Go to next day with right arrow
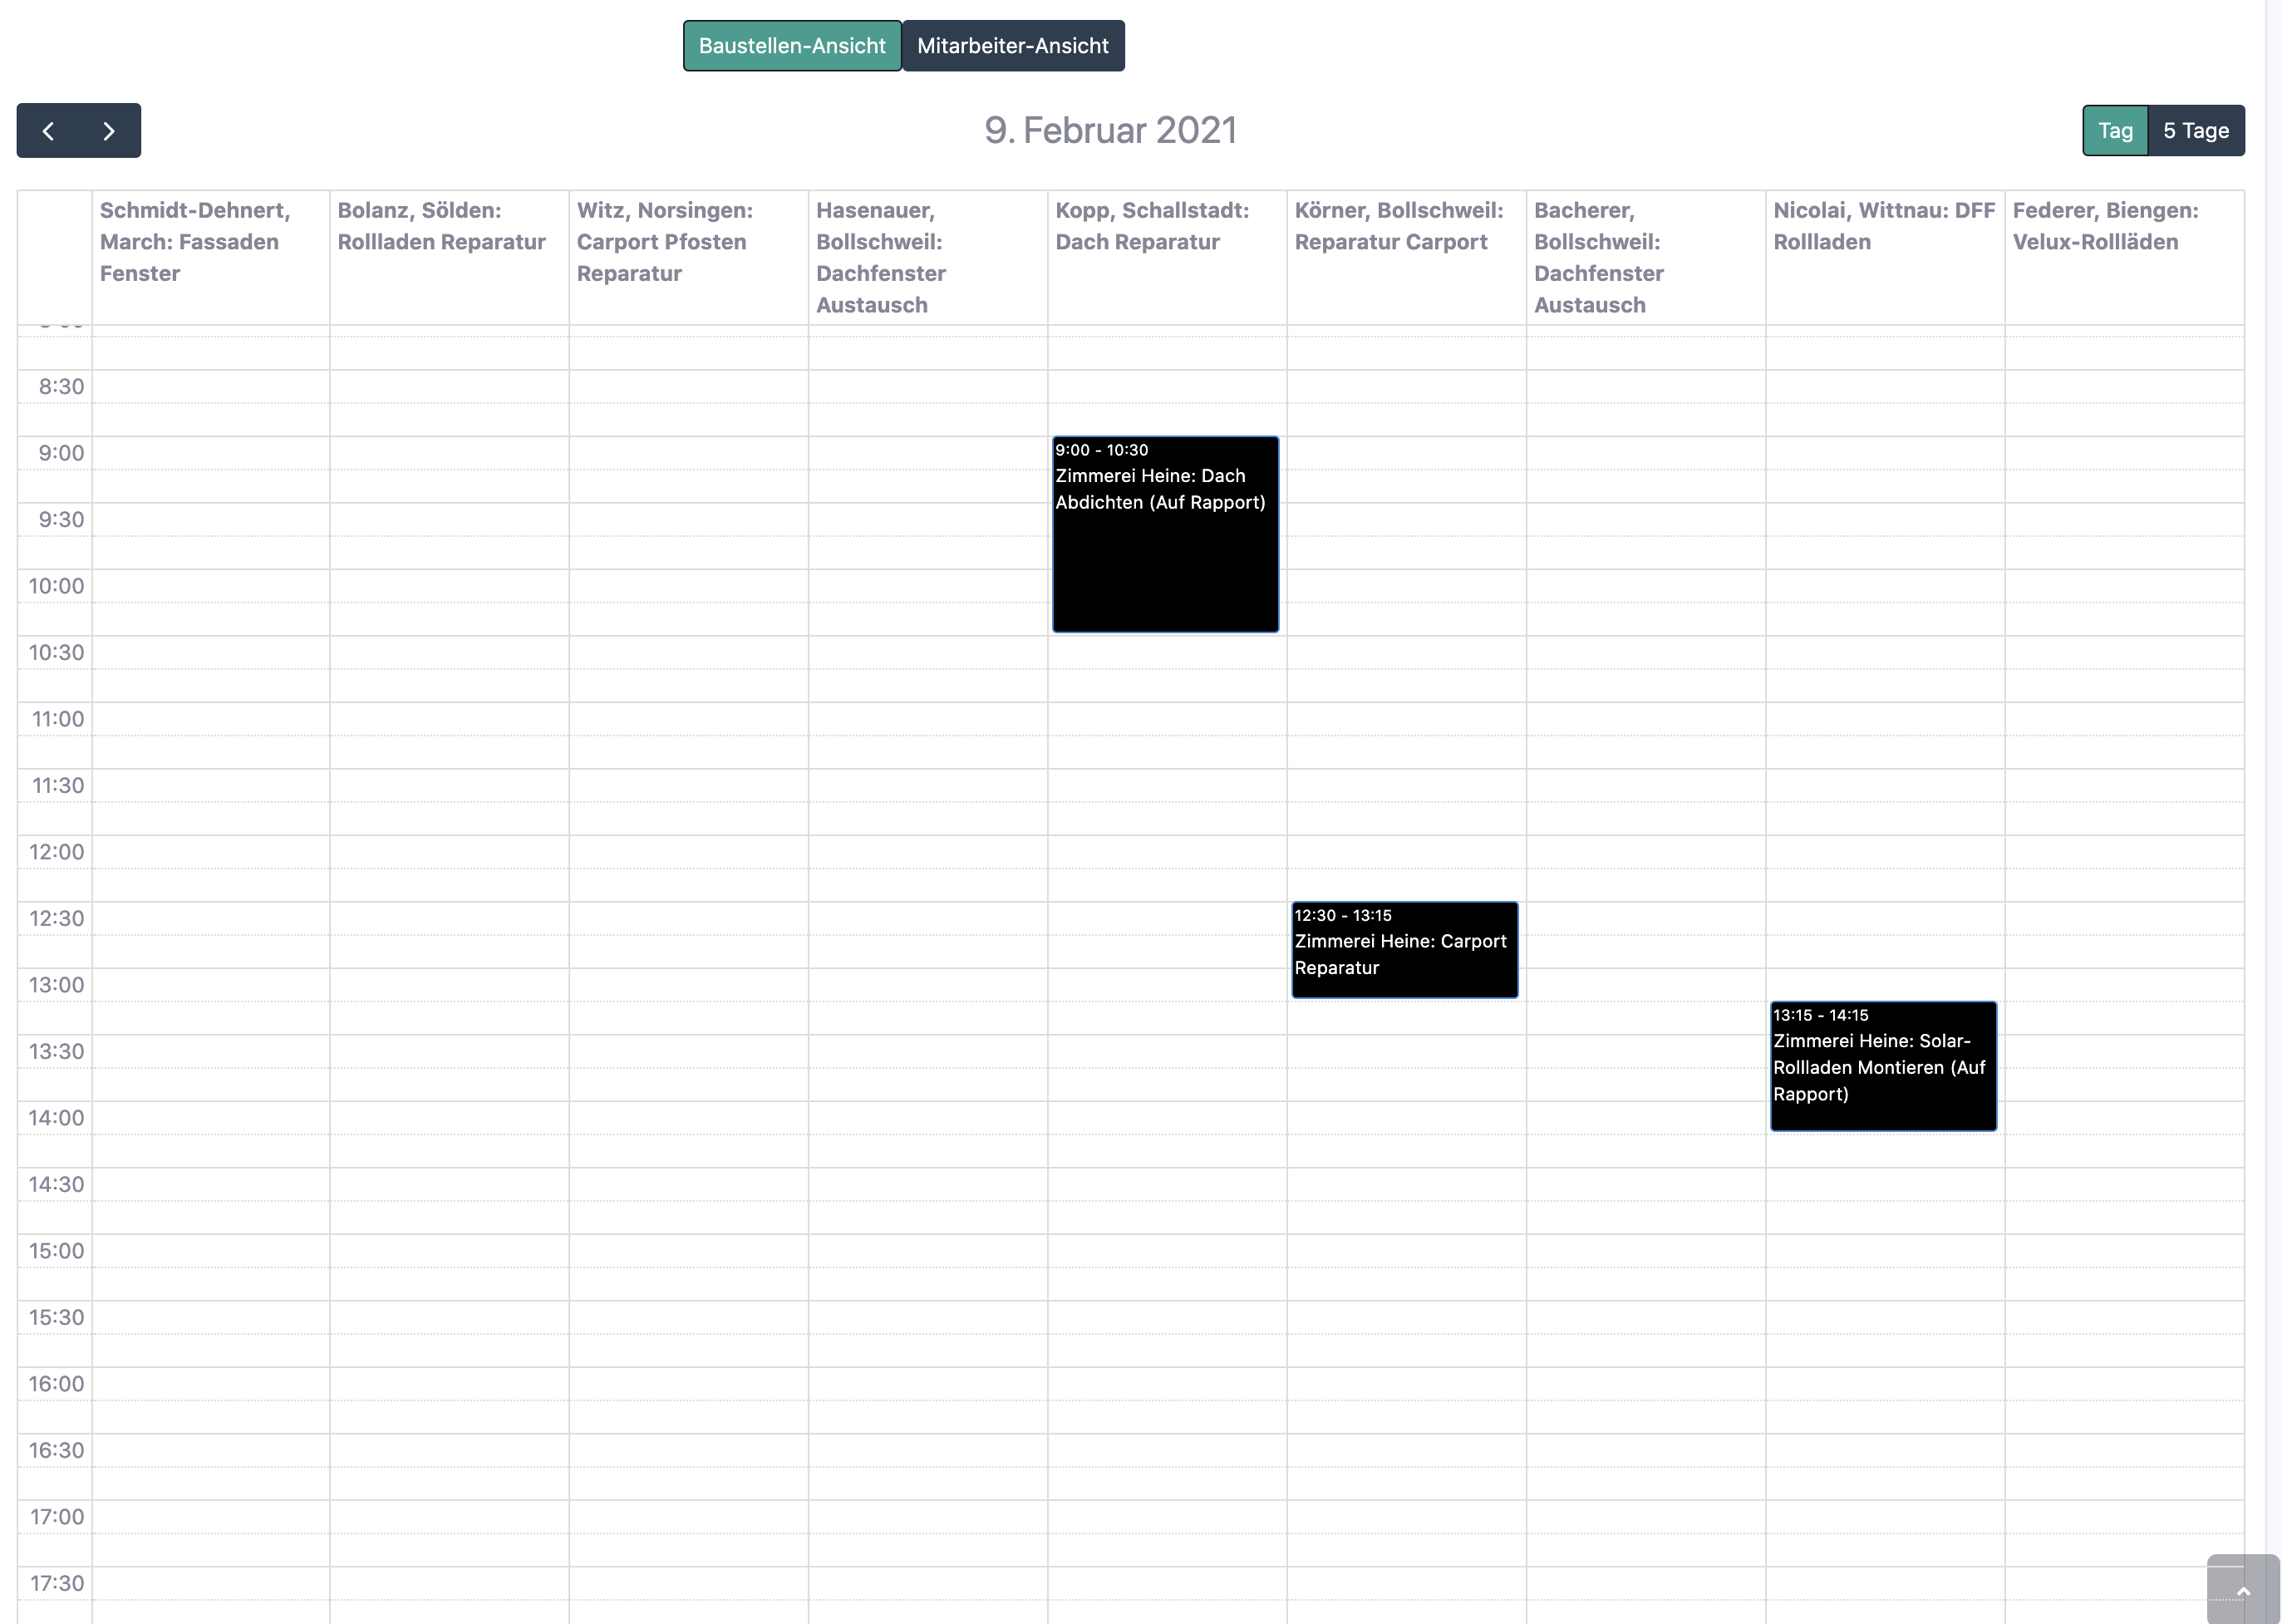 [109, 131]
